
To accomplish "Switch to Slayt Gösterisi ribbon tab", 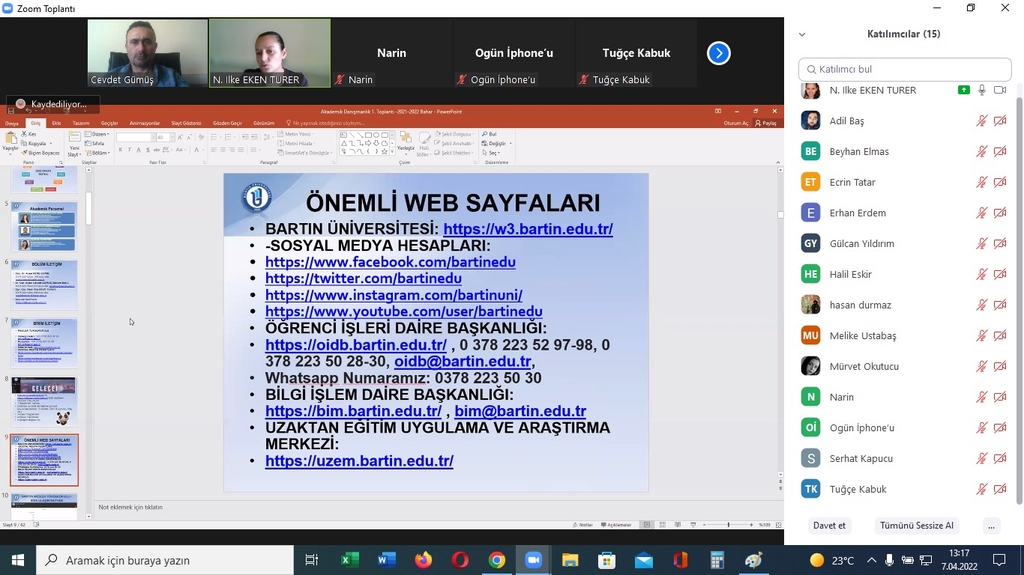I will (x=186, y=123).
